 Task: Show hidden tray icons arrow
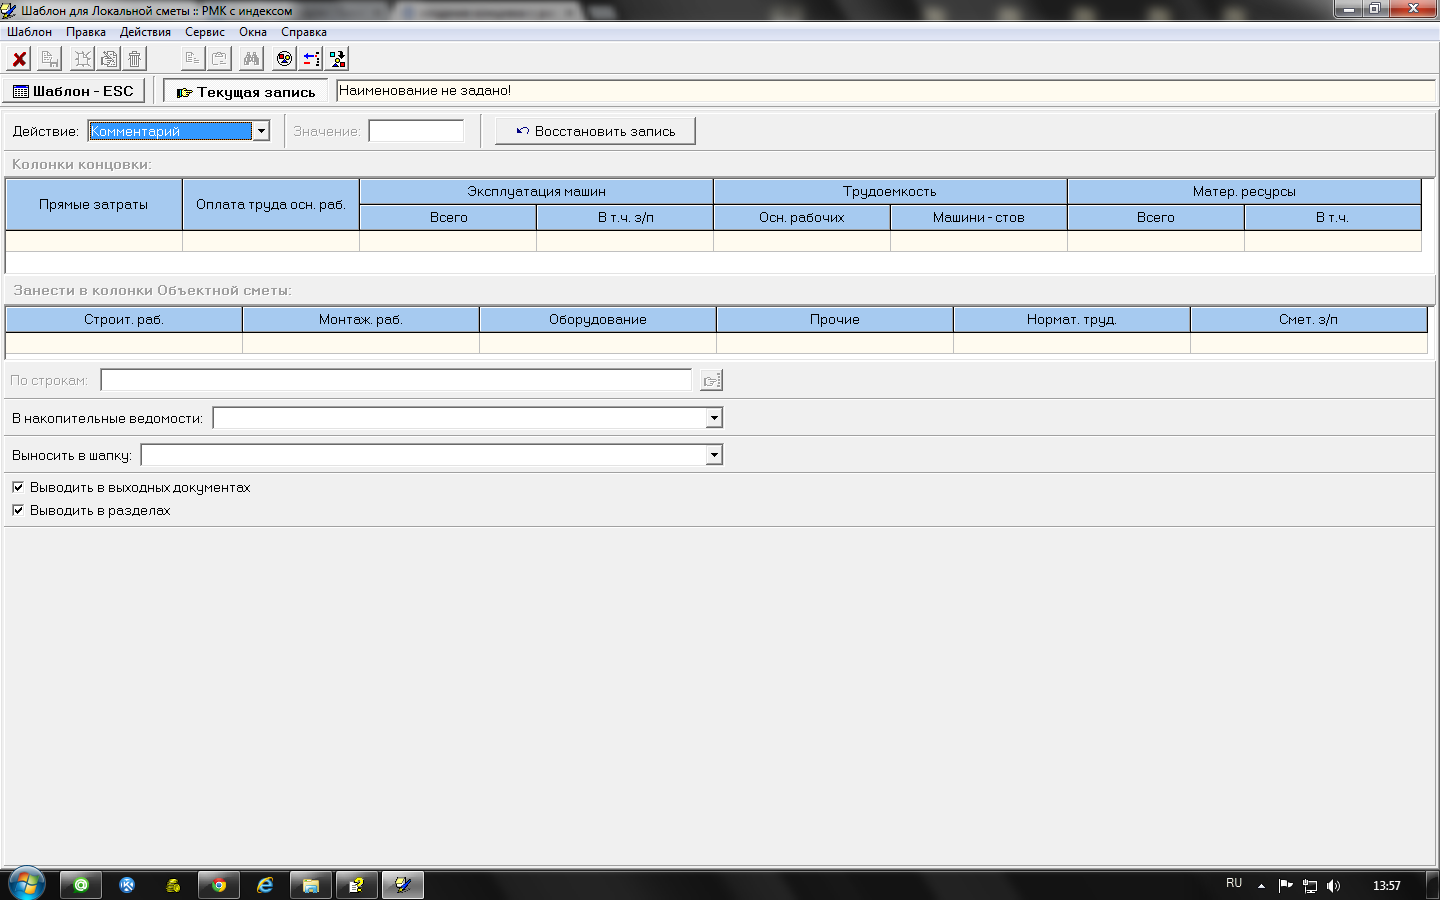pyautogui.click(x=1262, y=885)
